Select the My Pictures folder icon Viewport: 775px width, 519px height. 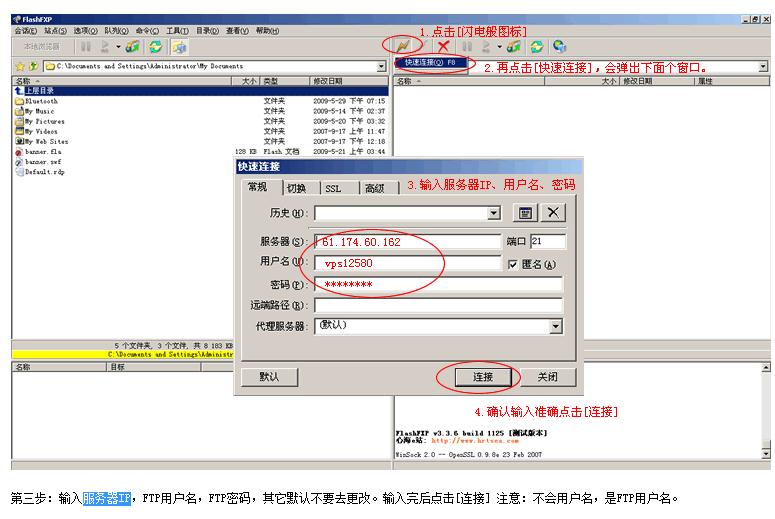19,121
